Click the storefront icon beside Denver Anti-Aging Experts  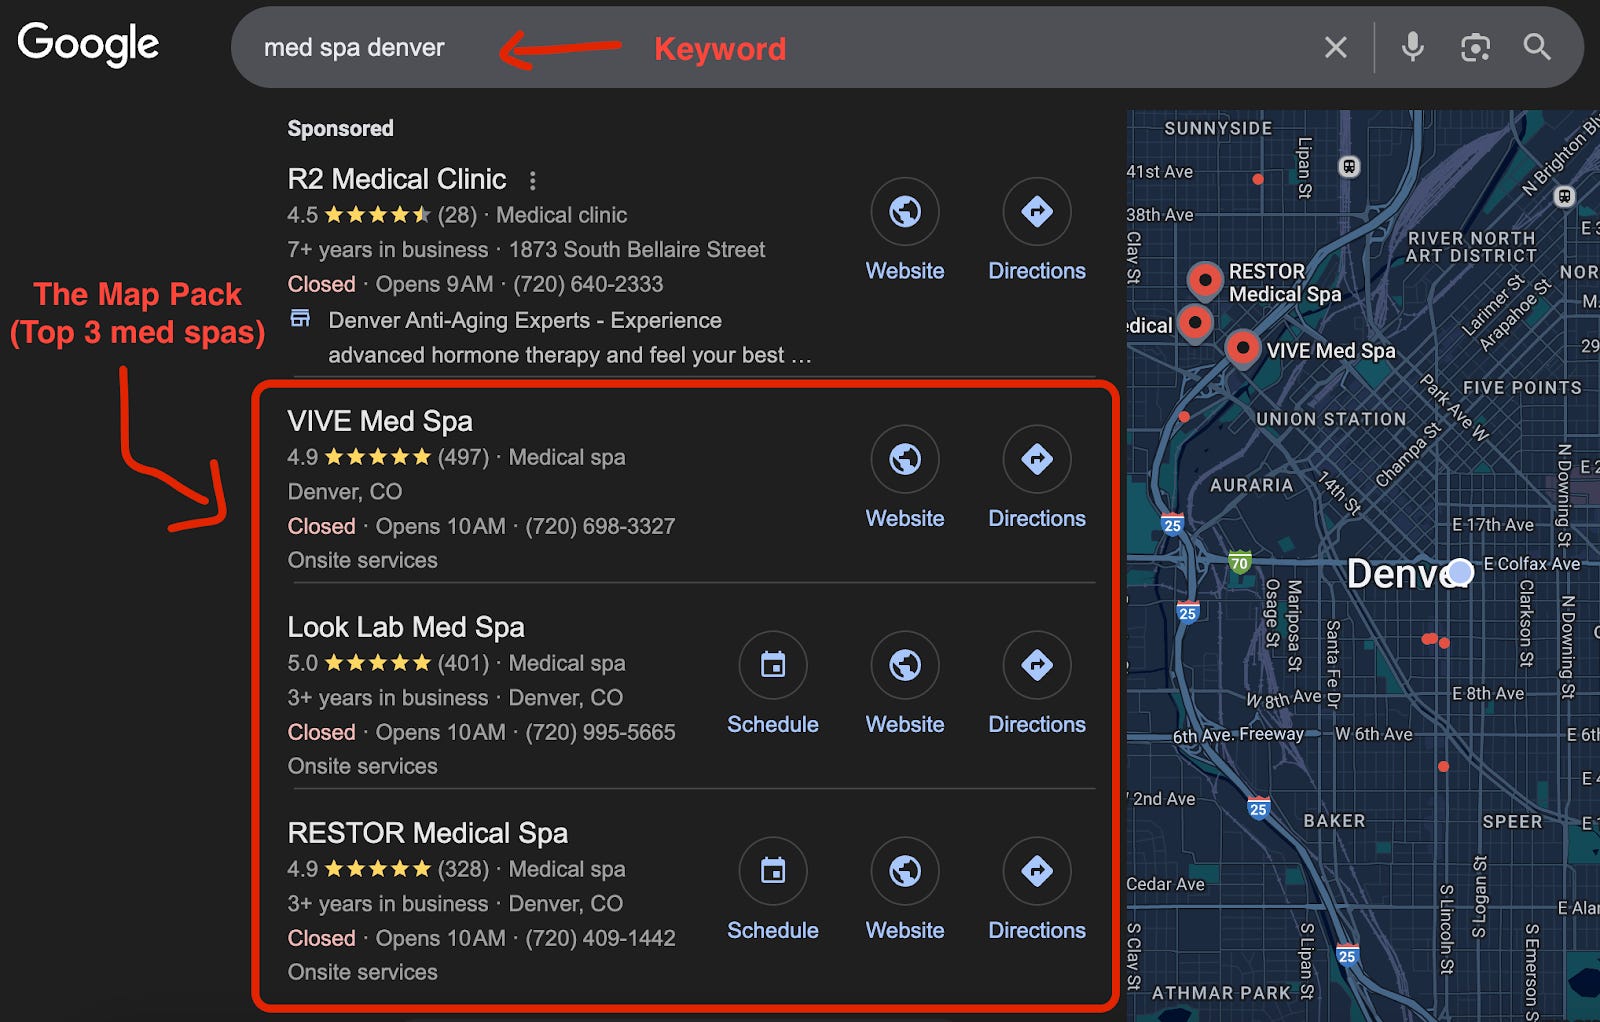(x=300, y=319)
